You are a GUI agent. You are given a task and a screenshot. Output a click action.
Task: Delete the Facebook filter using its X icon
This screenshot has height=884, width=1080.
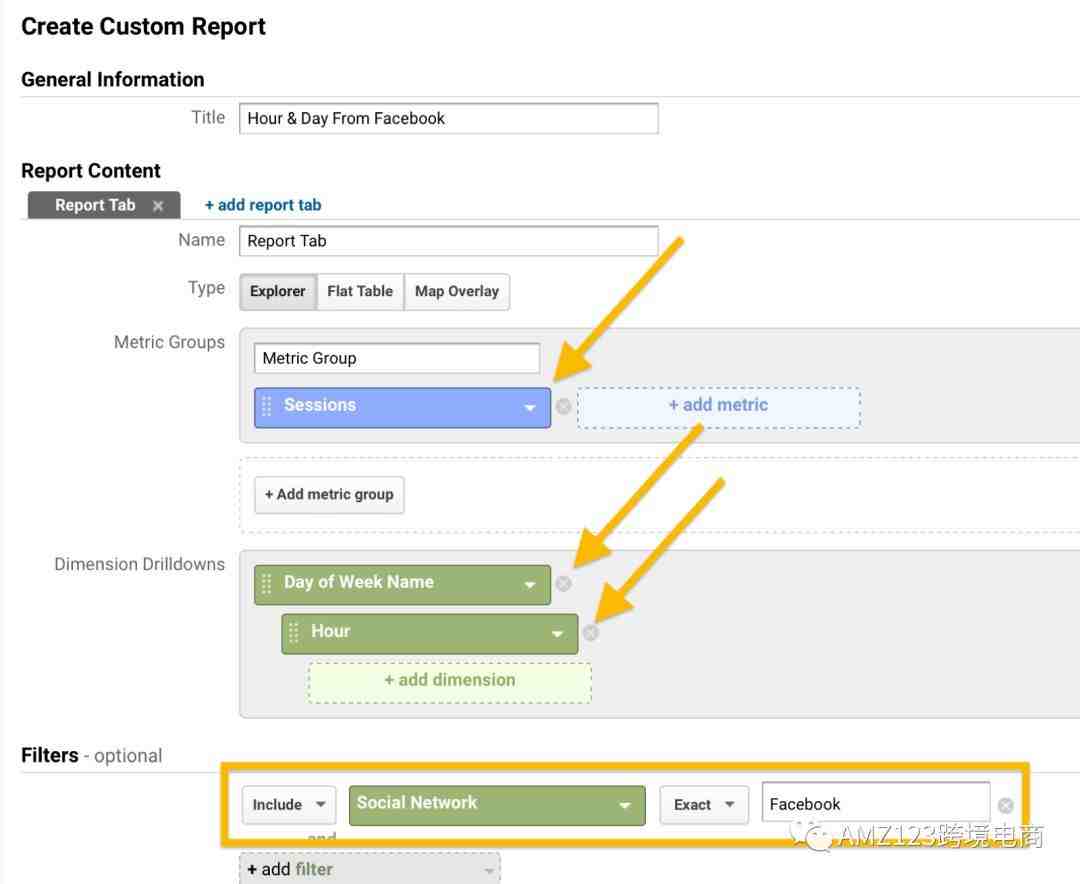coord(1005,805)
